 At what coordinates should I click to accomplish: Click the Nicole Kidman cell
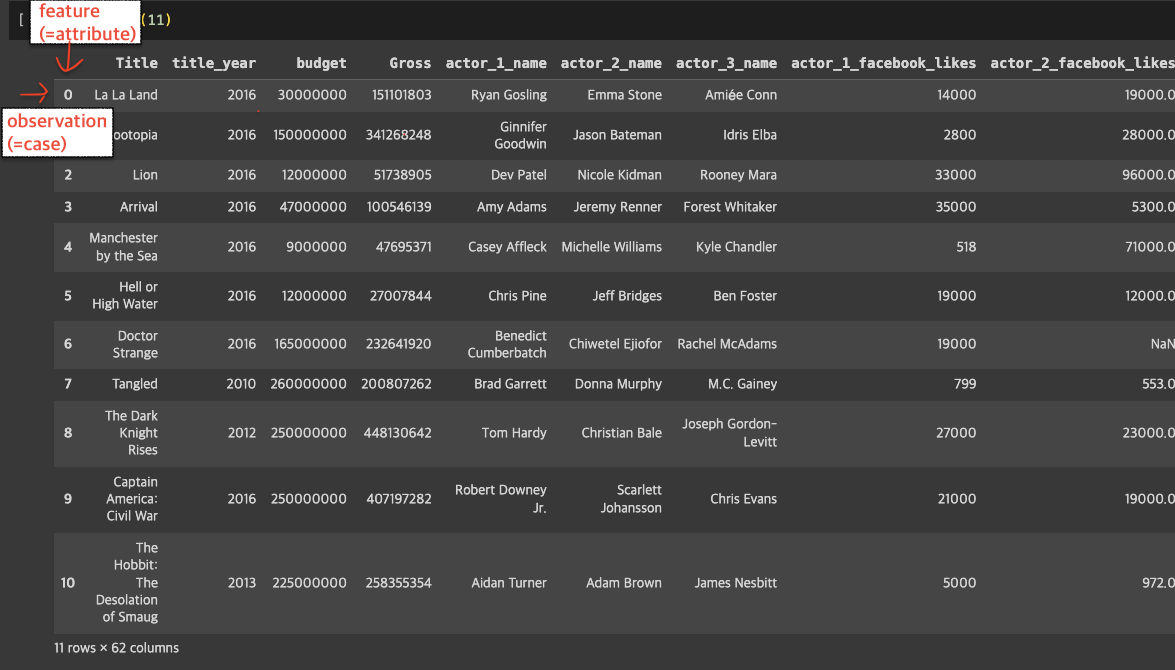[x=619, y=175]
